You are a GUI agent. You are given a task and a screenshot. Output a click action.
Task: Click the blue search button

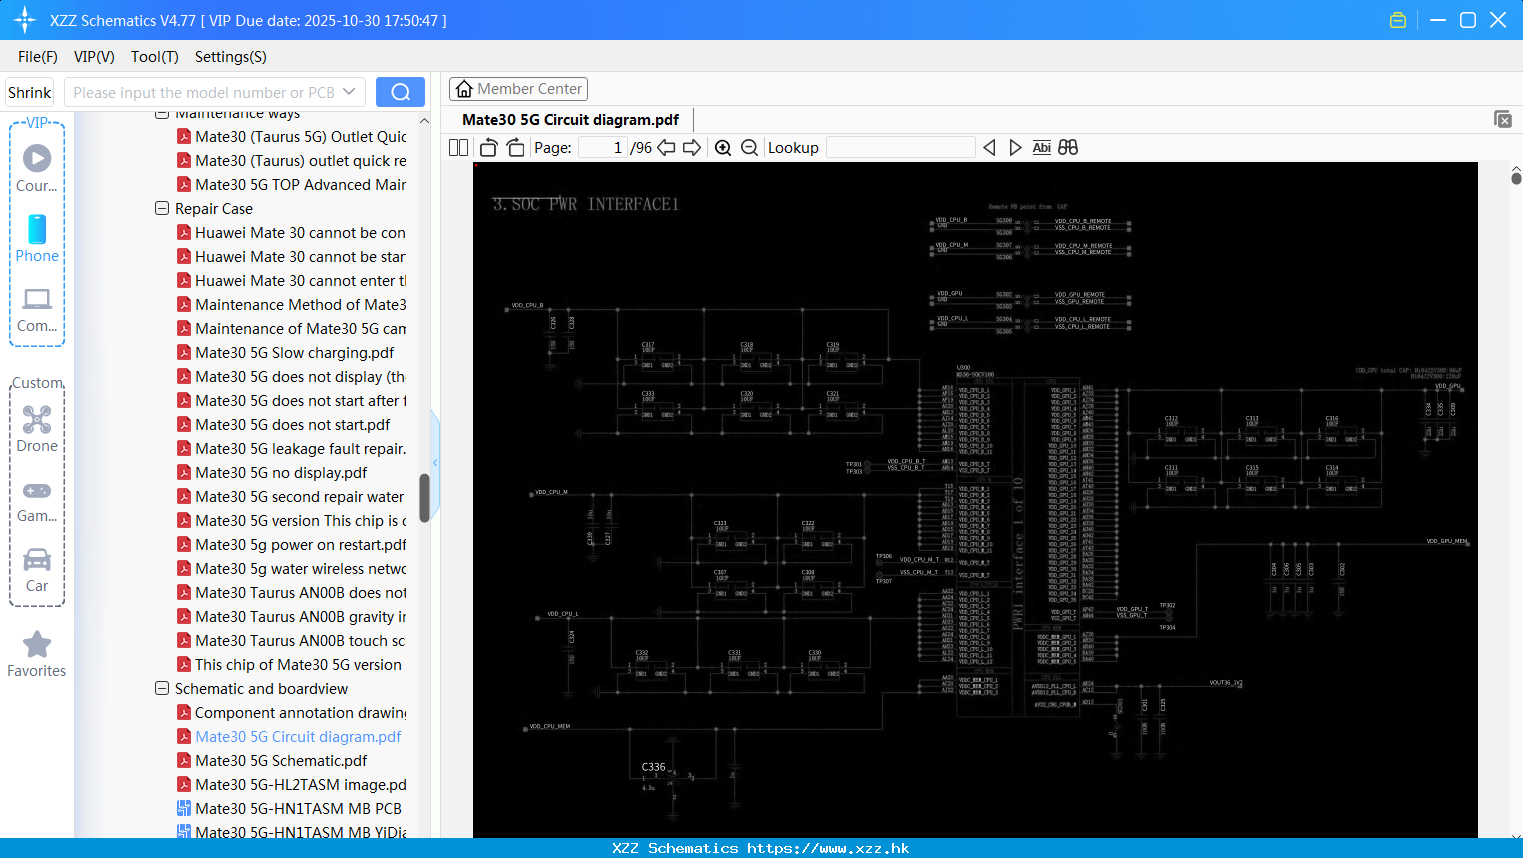(x=400, y=92)
